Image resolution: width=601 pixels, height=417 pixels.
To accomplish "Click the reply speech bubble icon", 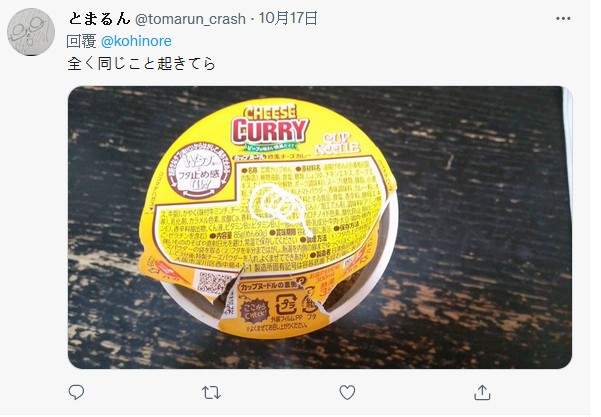I will 76,392.
